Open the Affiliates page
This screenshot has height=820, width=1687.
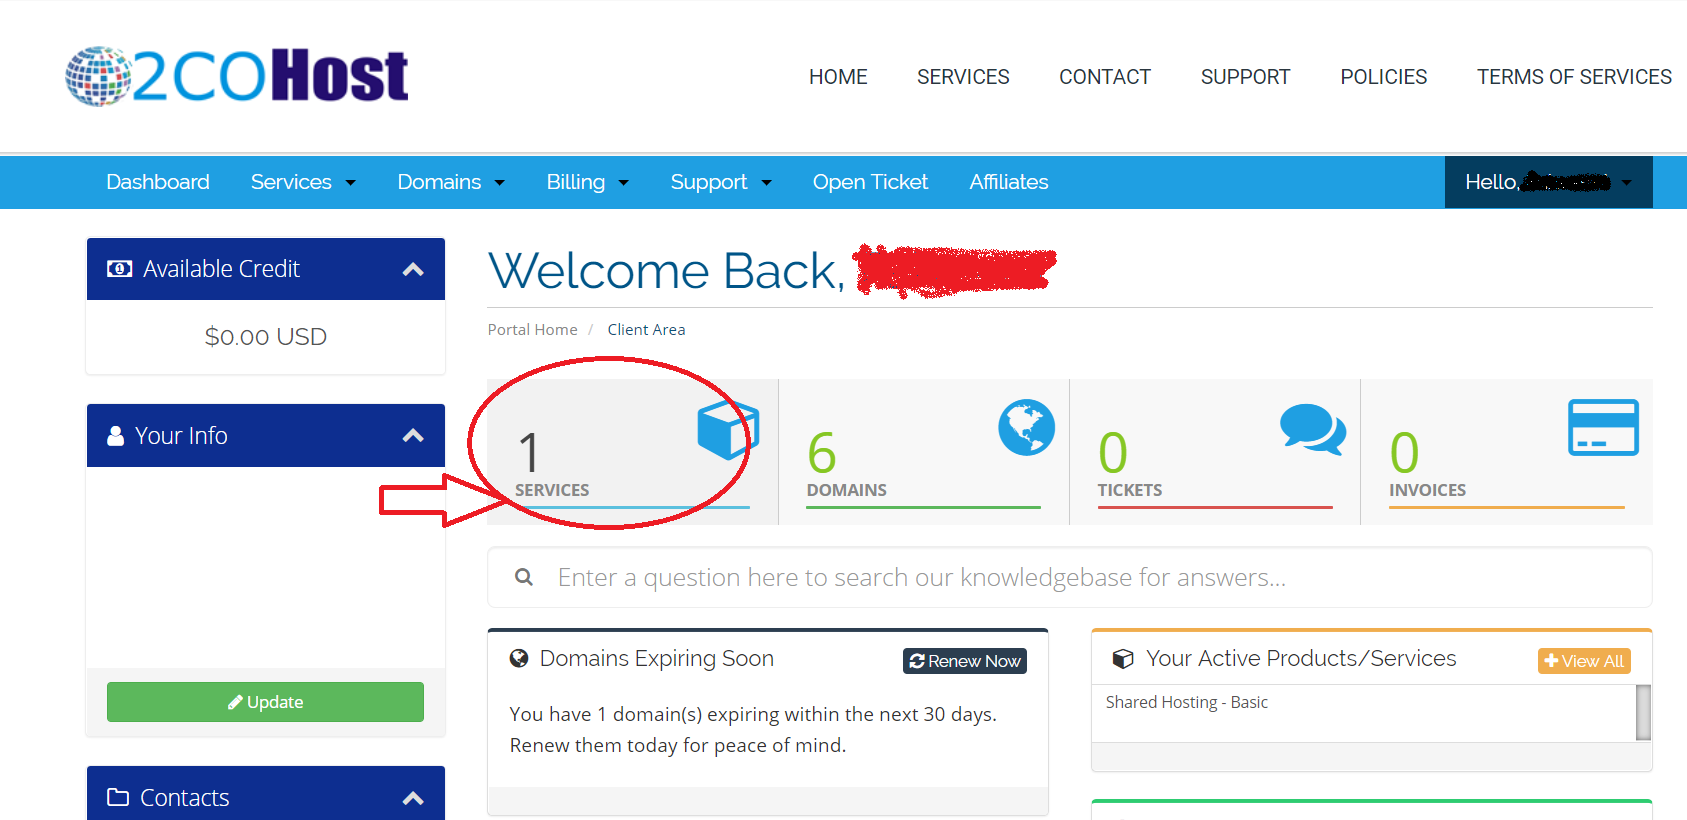[1008, 182]
